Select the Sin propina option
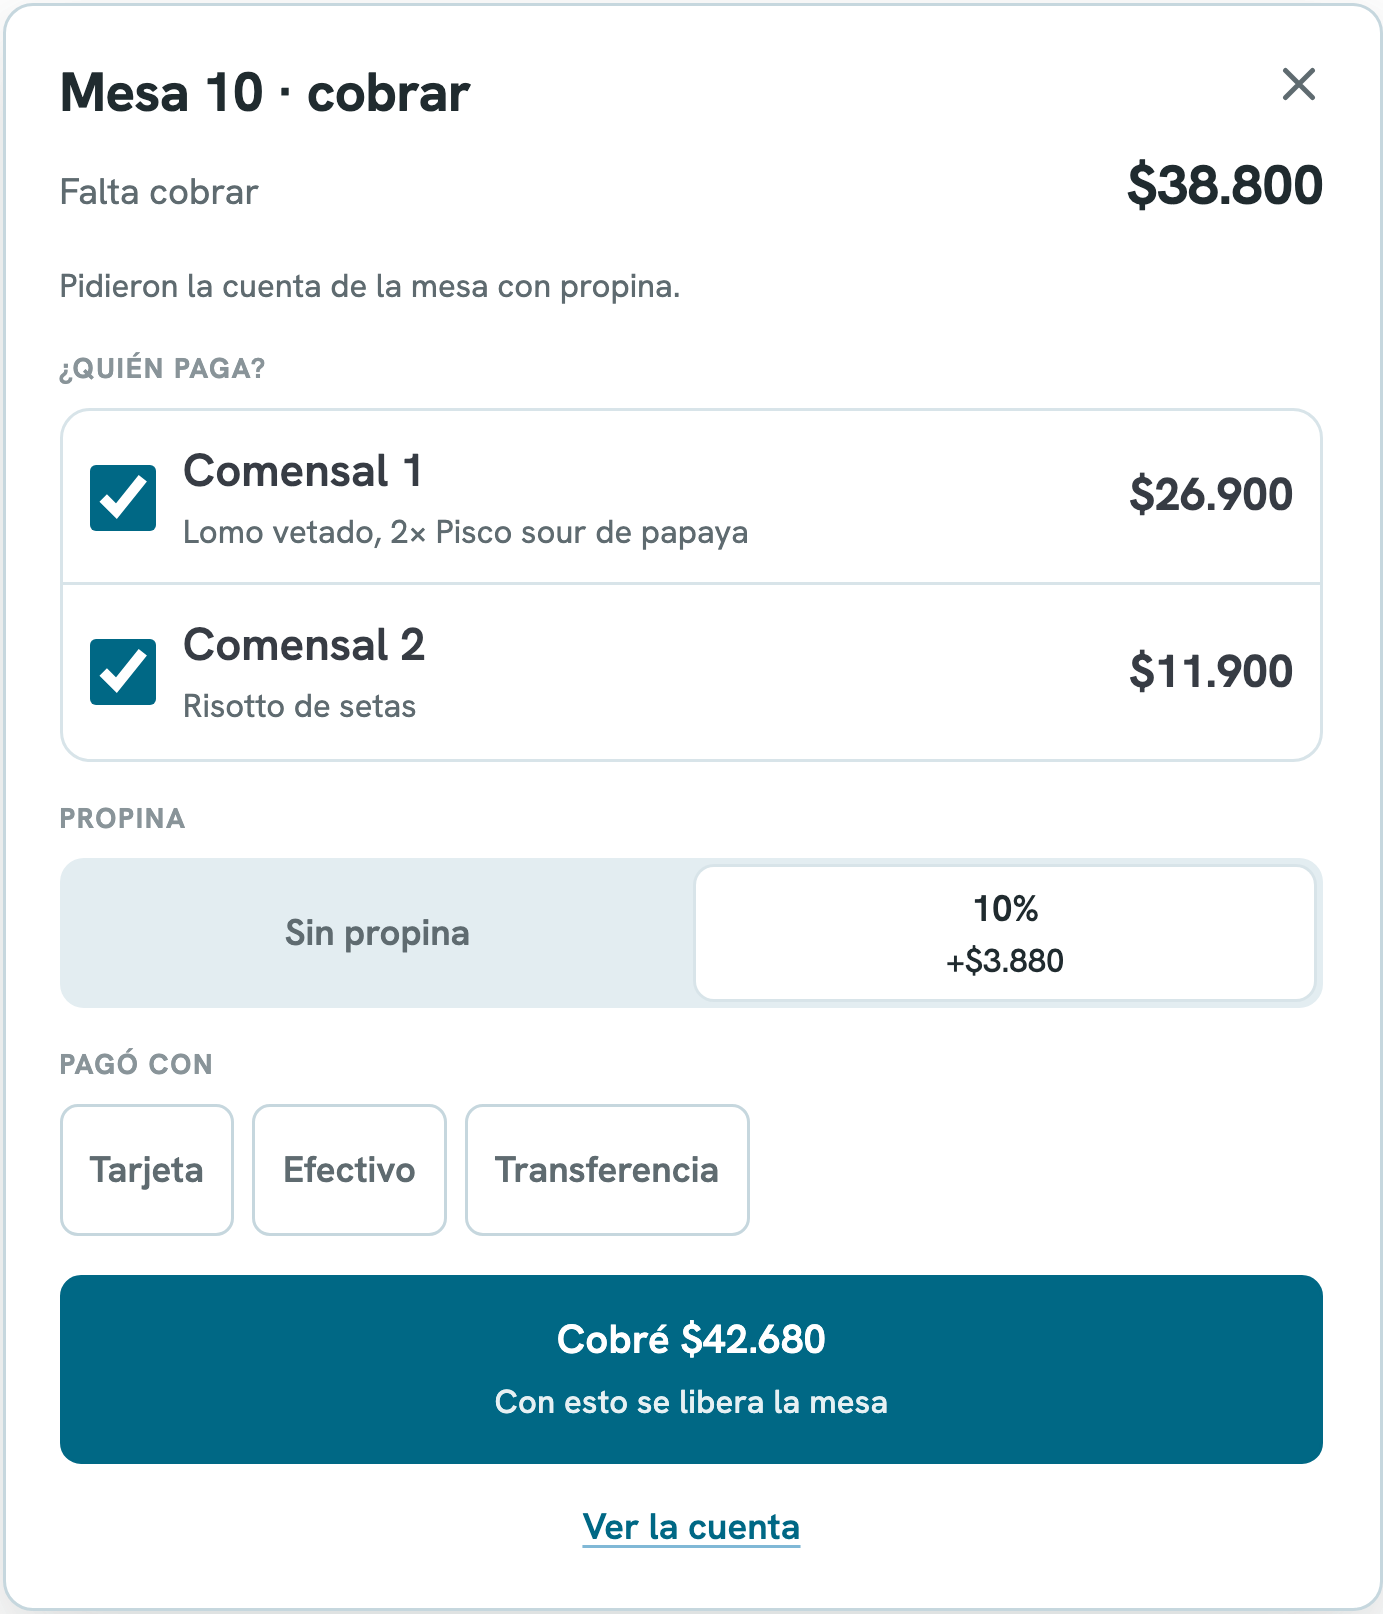The width and height of the screenshot is (1383, 1614). [378, 933]
